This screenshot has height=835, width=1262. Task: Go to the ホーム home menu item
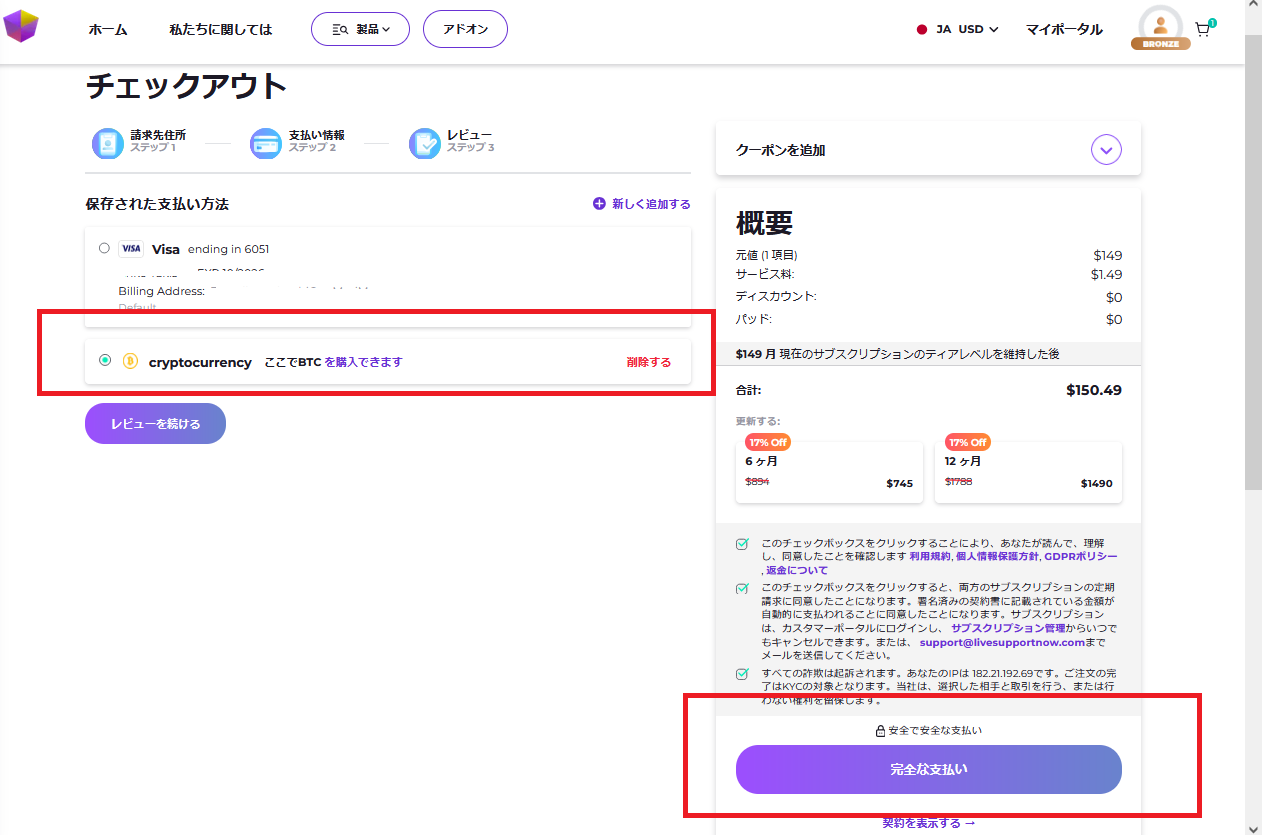(108, 29)
